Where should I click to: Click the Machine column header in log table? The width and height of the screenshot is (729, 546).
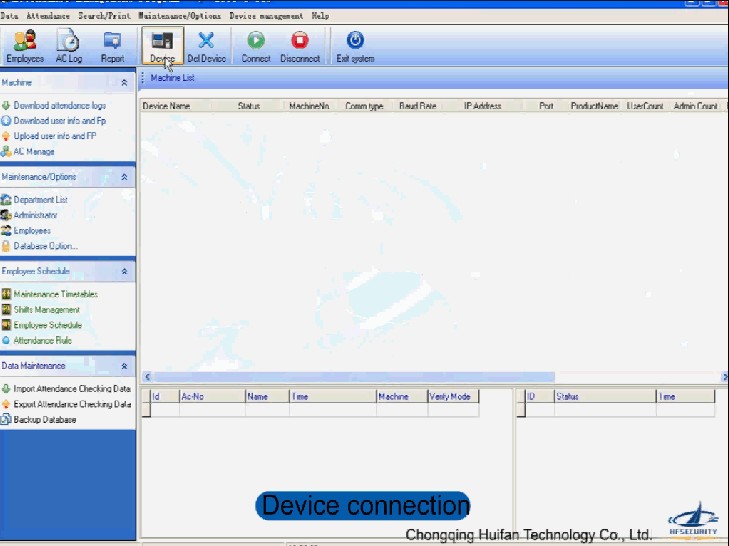[402, 397]
